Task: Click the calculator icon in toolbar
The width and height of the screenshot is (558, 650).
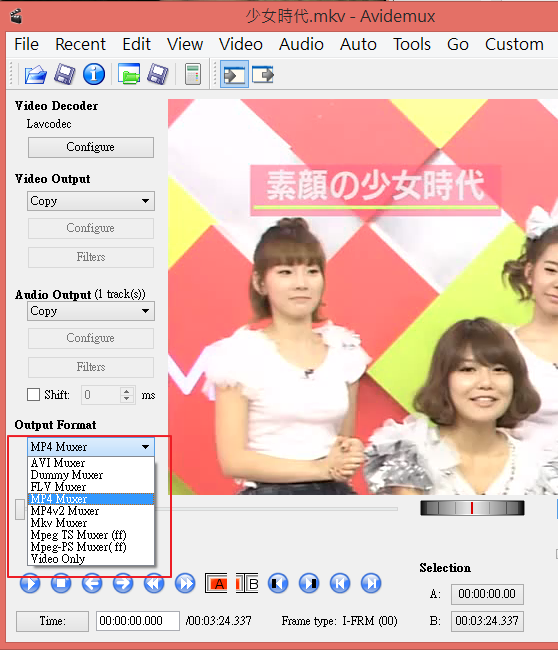Action: [193, 75]
